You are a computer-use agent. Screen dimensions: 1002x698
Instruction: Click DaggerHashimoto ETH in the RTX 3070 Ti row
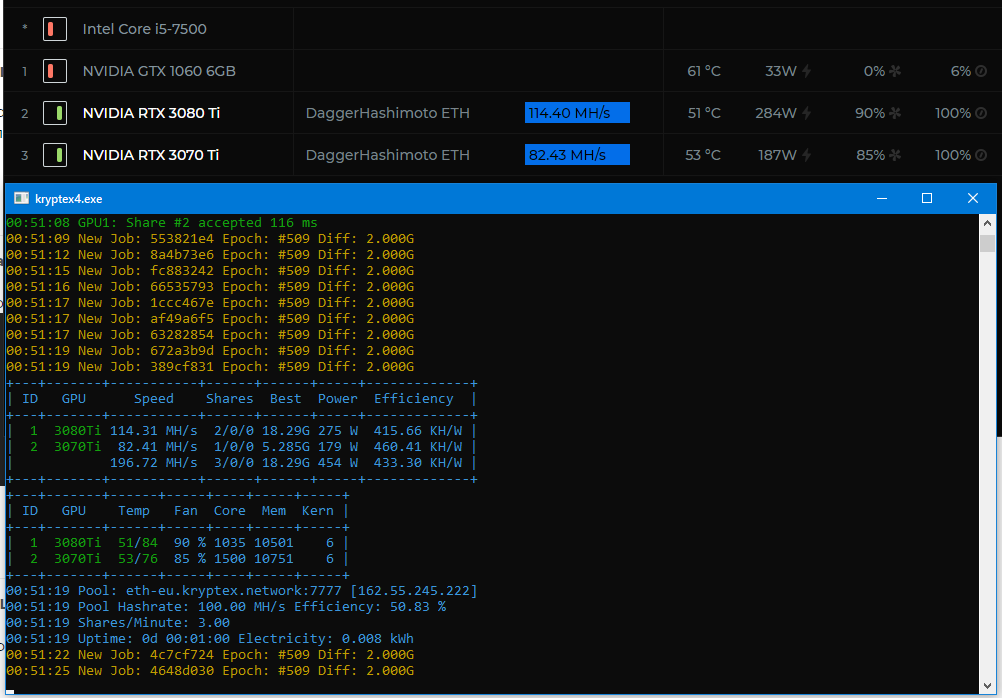coord(388,155)
